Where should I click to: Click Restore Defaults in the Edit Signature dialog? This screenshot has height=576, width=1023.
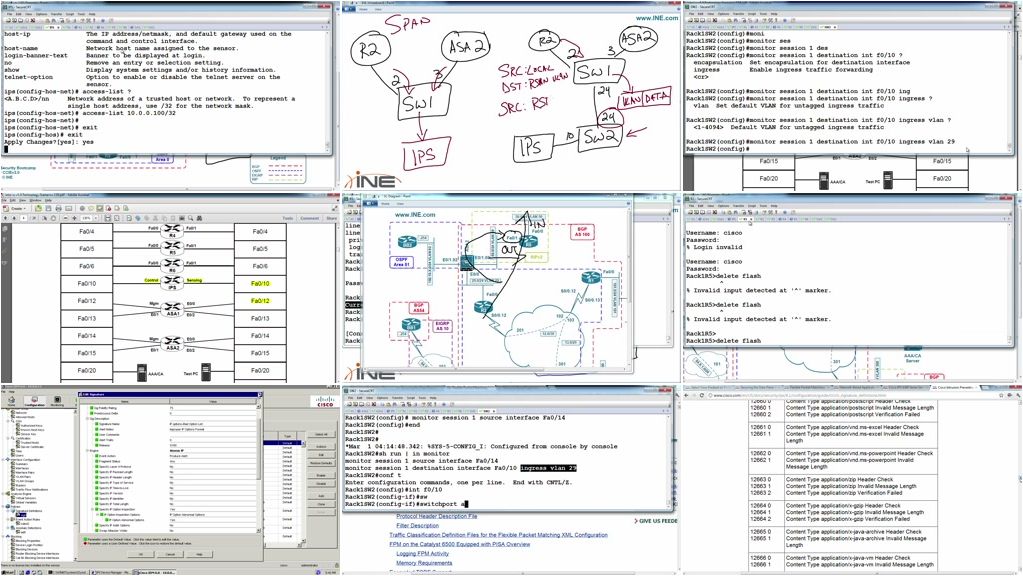click(320, 463)
